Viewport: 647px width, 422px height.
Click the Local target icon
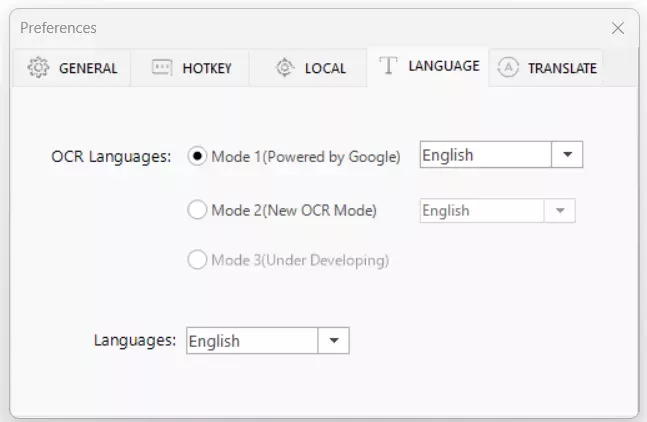[285, 68]
